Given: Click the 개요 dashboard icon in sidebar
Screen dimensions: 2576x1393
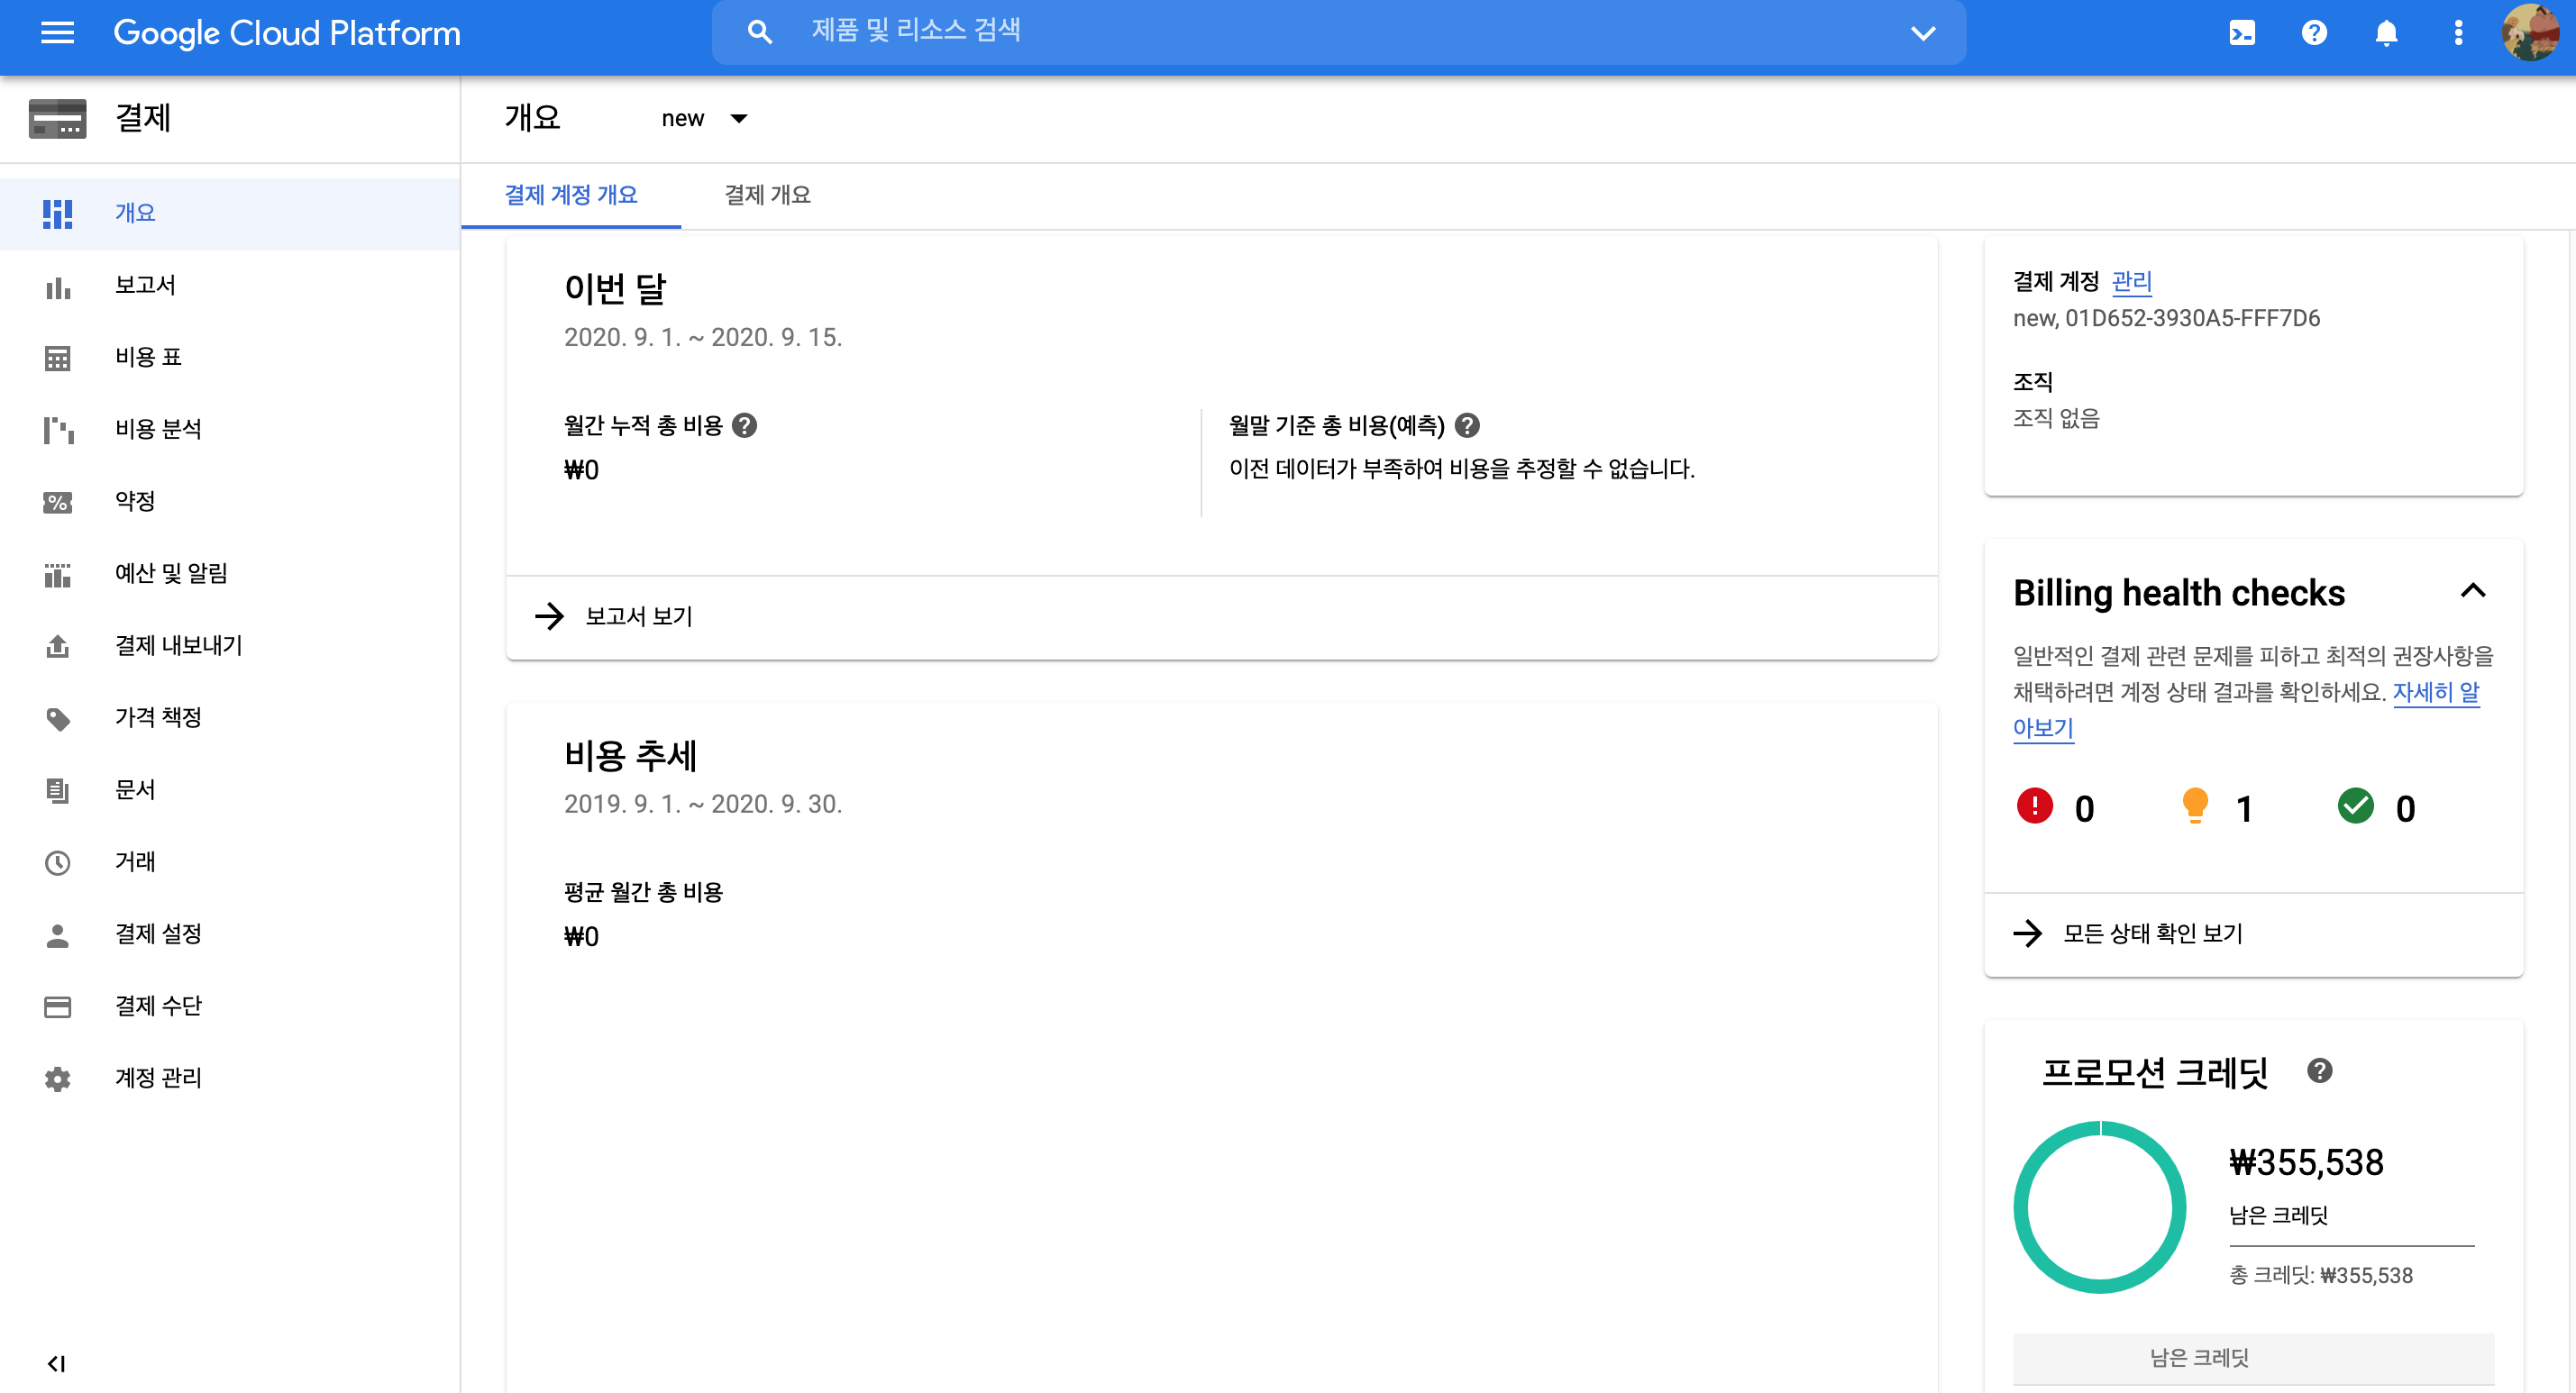Looking at the screenshot, I should 57,214.
